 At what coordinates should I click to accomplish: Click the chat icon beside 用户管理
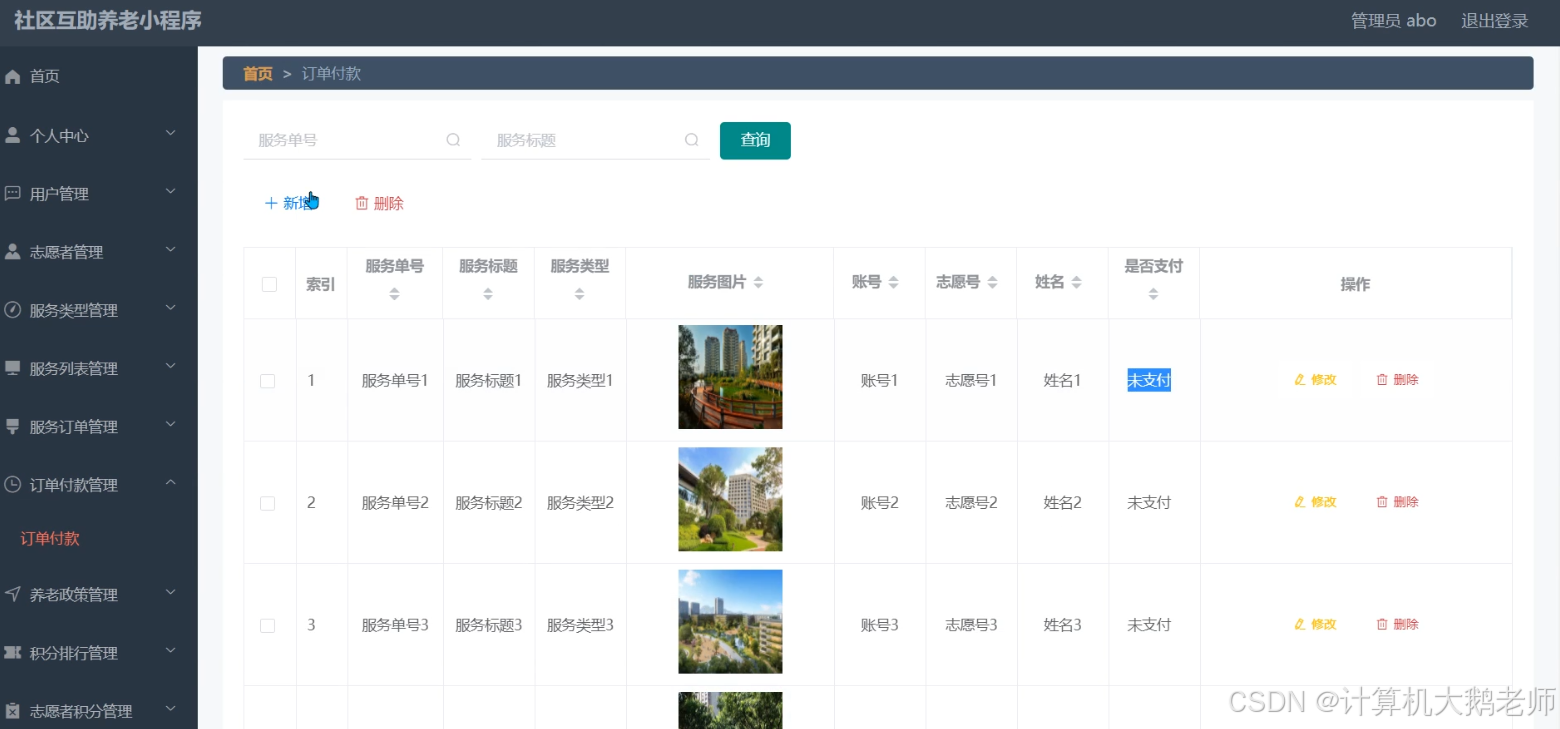(13, 193)
